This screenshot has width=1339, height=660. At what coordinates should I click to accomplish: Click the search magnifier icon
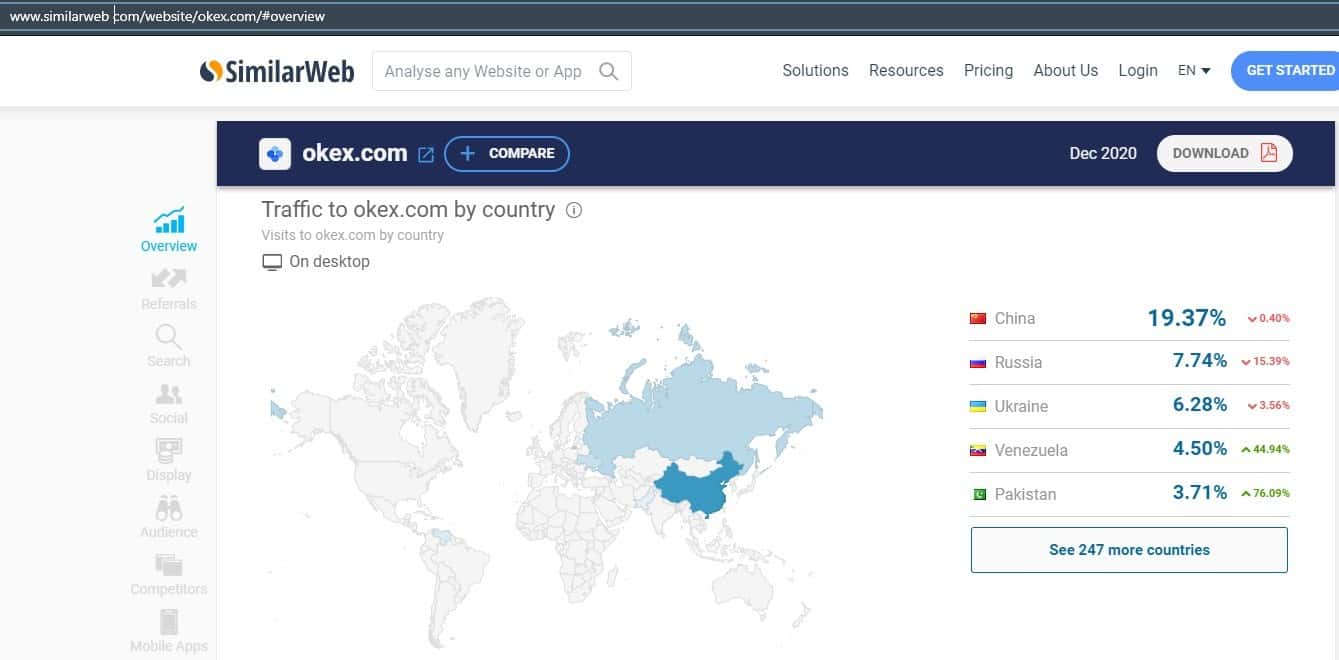(x=608, y=71)
